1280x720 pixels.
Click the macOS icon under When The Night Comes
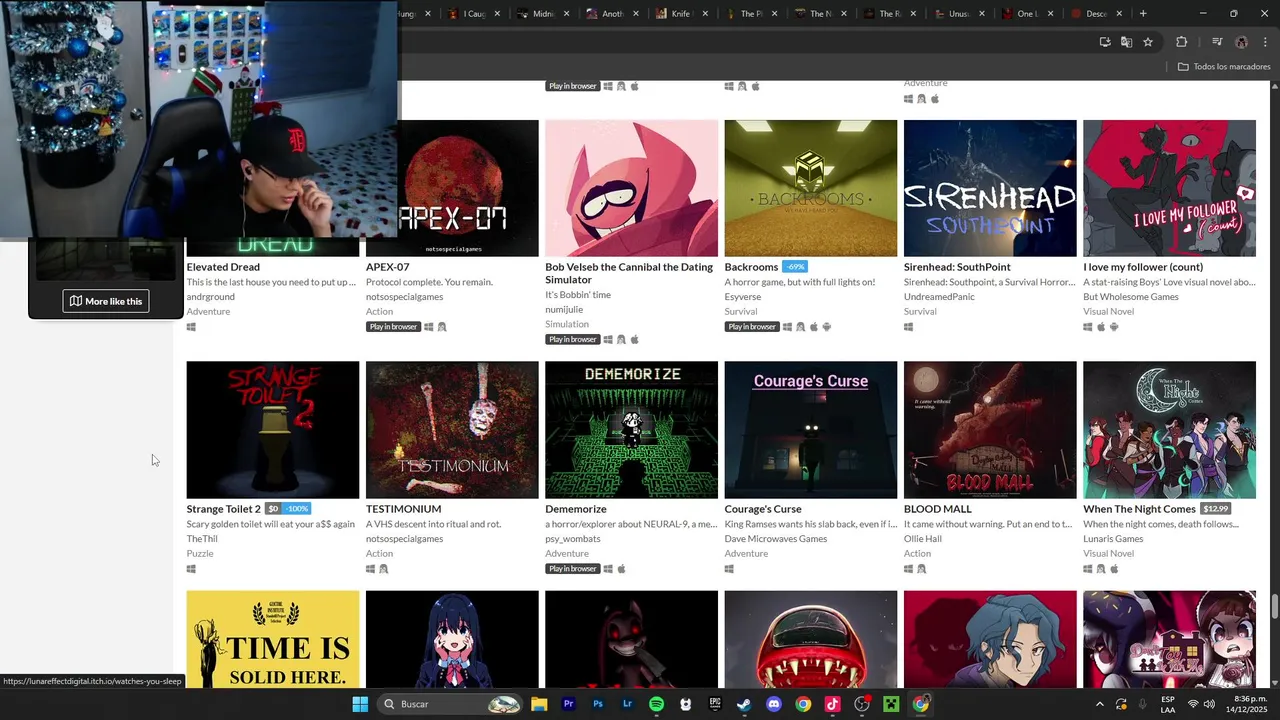[x=1114, y=569]
